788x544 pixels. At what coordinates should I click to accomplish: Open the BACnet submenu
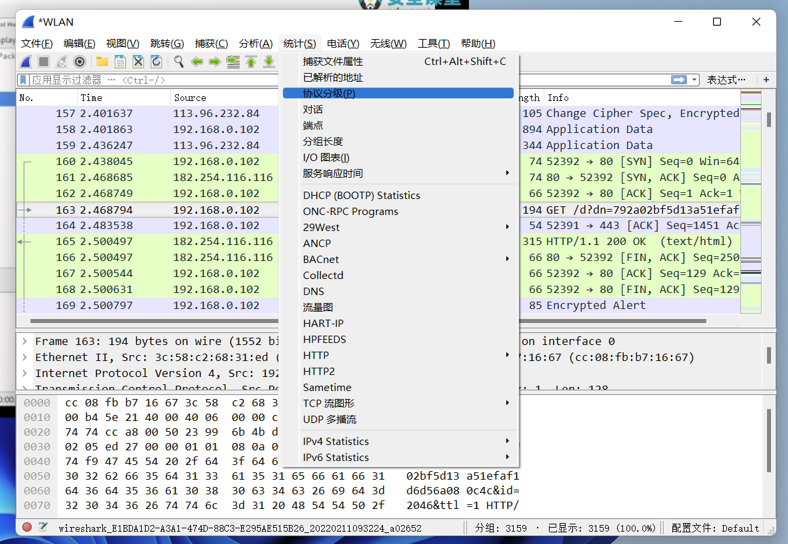coord(399,259)
